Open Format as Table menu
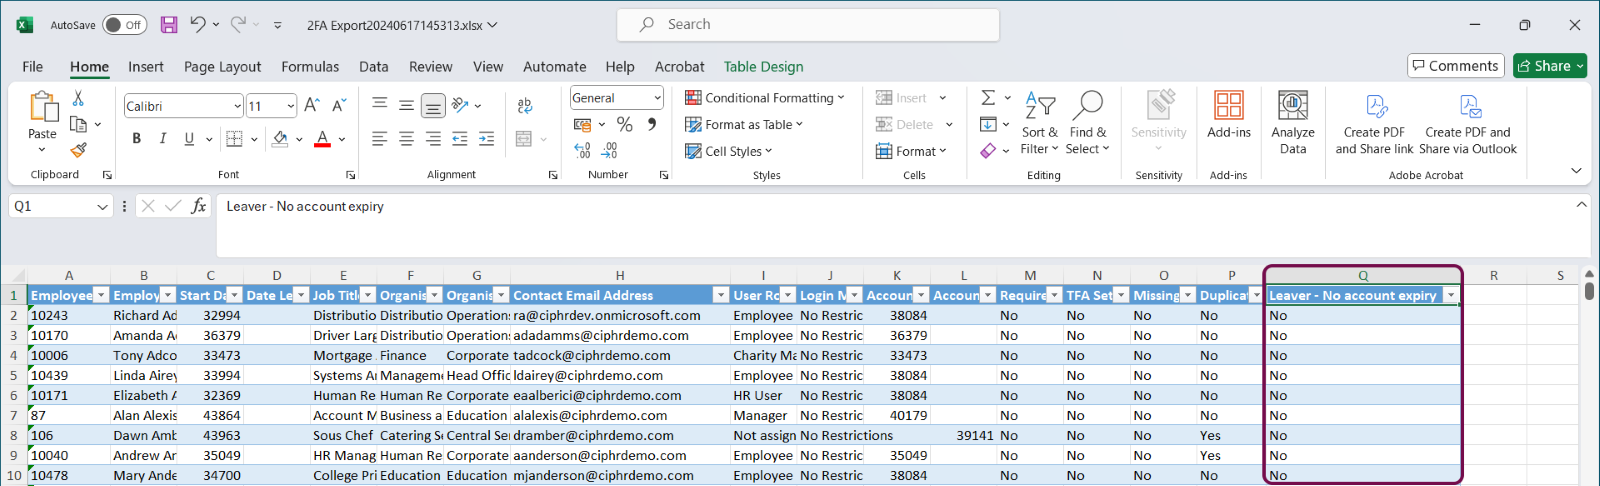Image resolution: width=1600 pixels, height=486 pixels. (744, 124)
